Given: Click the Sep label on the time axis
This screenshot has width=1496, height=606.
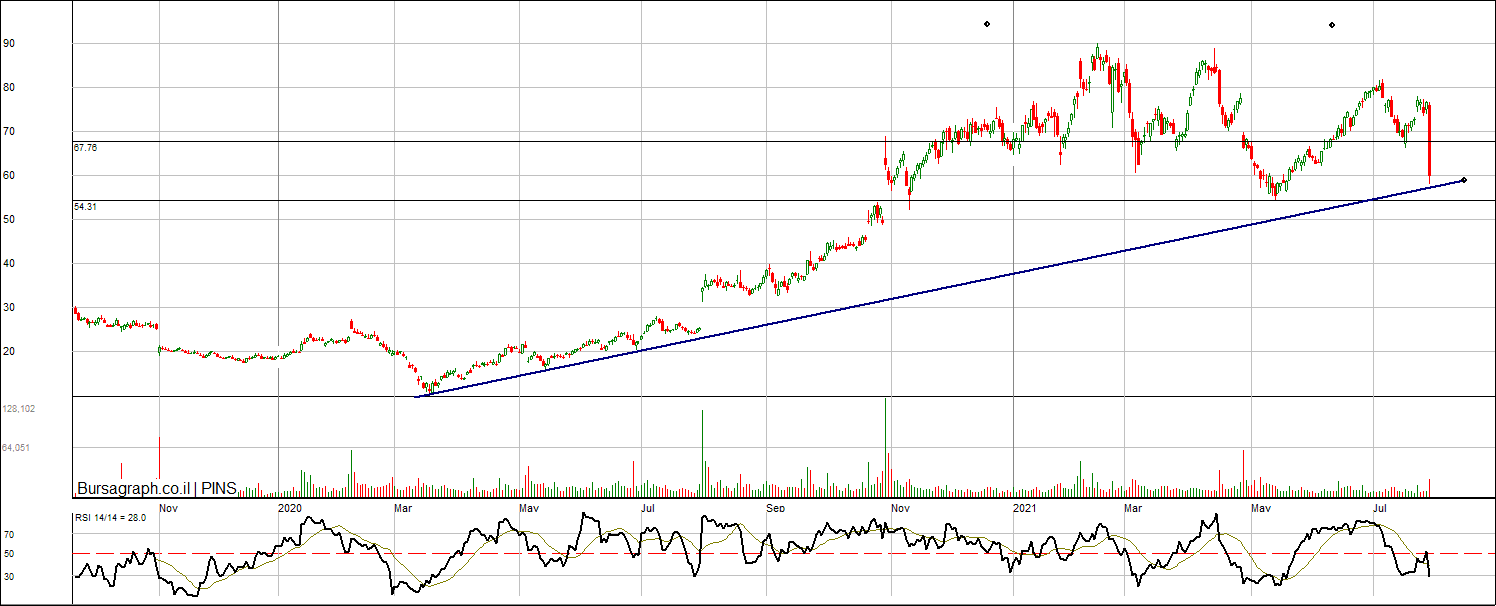Looking at the screenshot, I should (x=775, y=508).
